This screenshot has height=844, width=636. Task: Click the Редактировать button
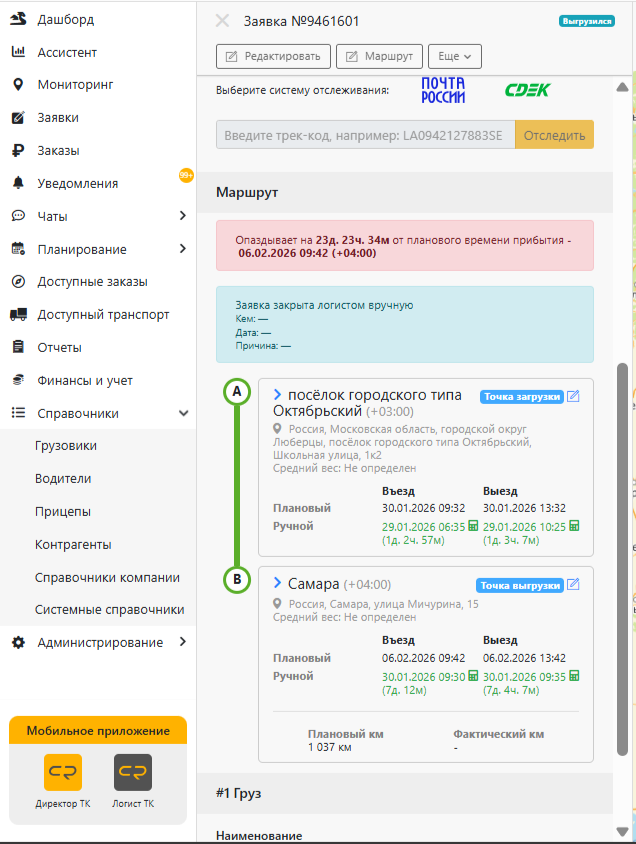[x=273, y=57]
